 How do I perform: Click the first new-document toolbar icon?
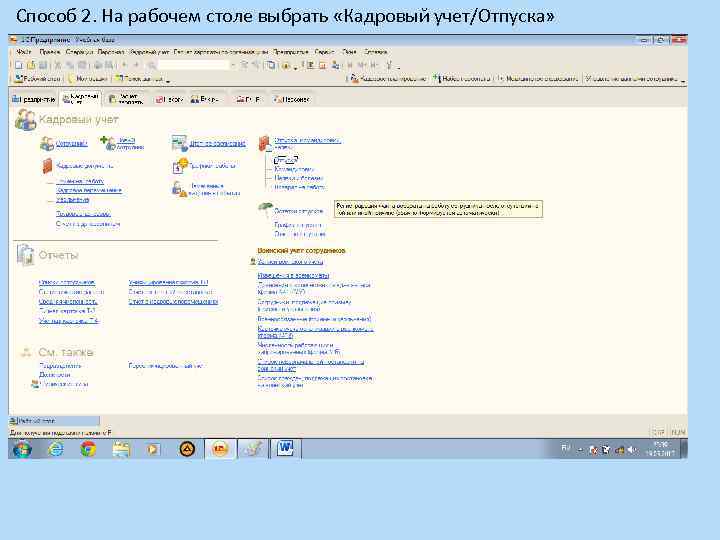tap(19, 65)
